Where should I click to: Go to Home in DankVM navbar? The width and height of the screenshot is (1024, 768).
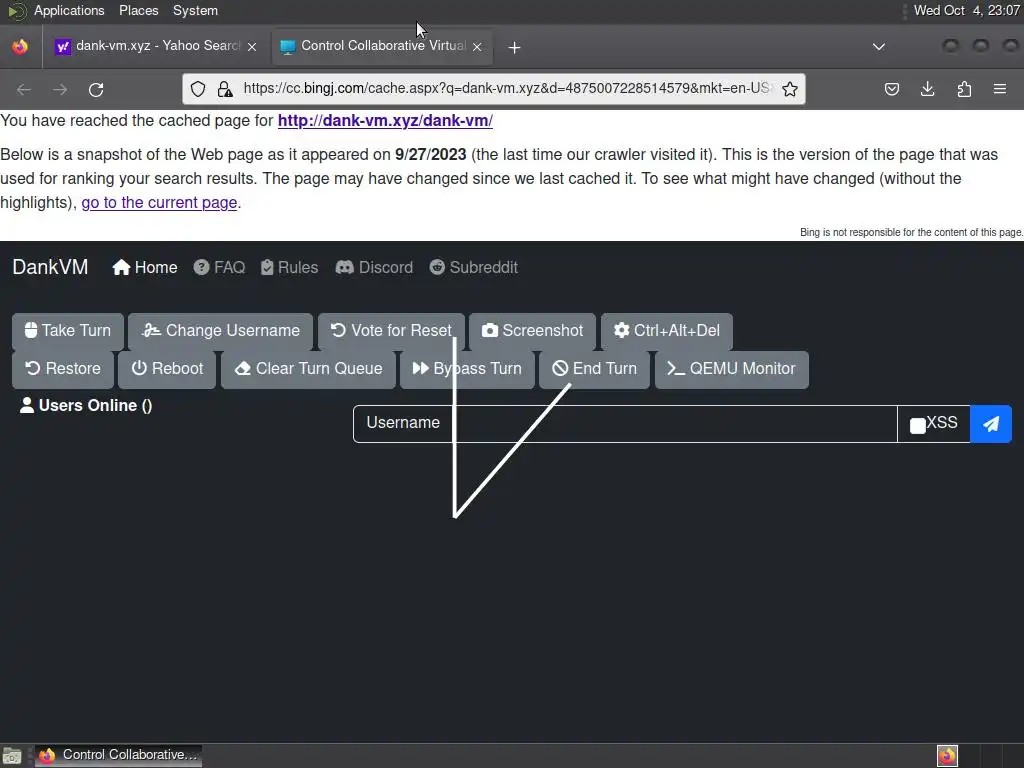[x=145, y=267]
